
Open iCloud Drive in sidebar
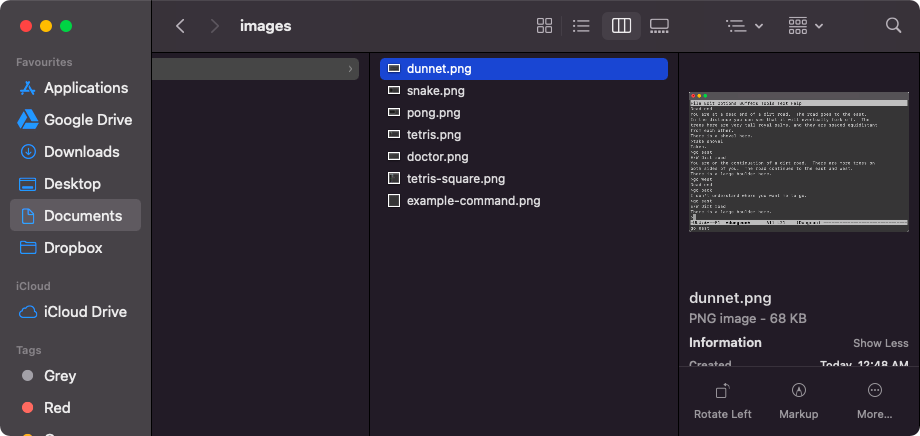pos(85,312)
